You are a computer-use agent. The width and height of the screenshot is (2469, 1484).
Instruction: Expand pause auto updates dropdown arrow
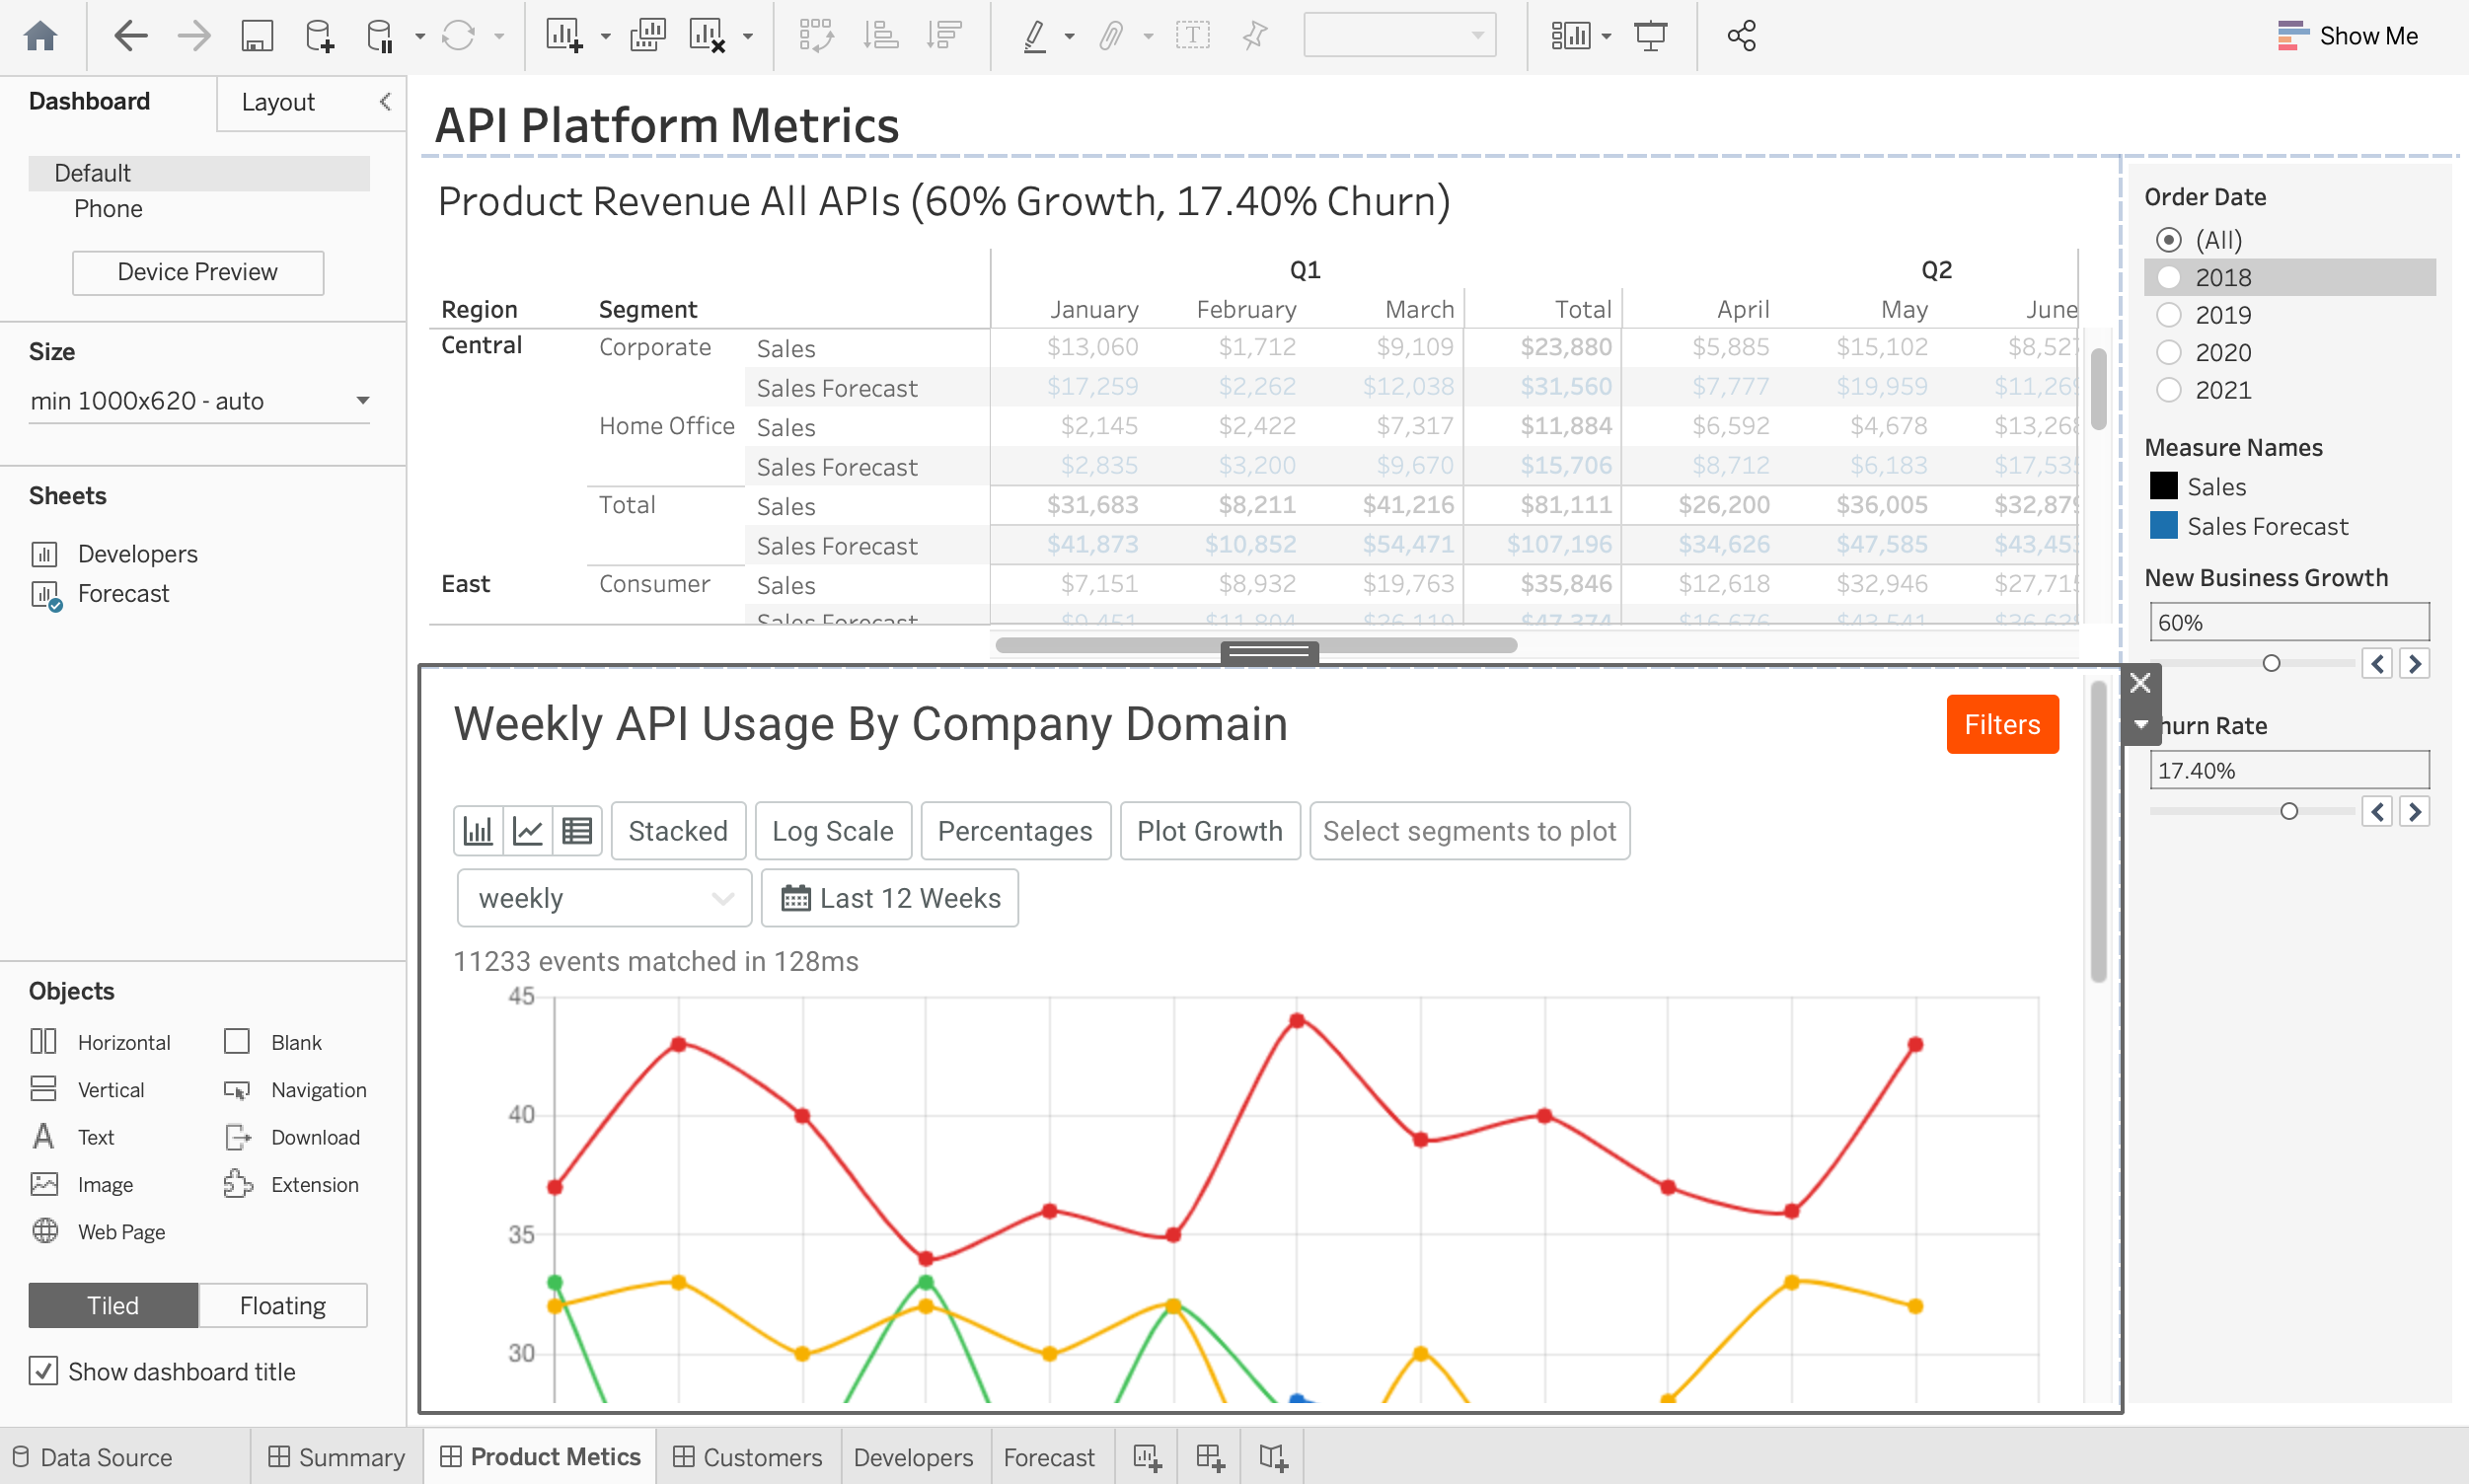[x=419, y=37]
